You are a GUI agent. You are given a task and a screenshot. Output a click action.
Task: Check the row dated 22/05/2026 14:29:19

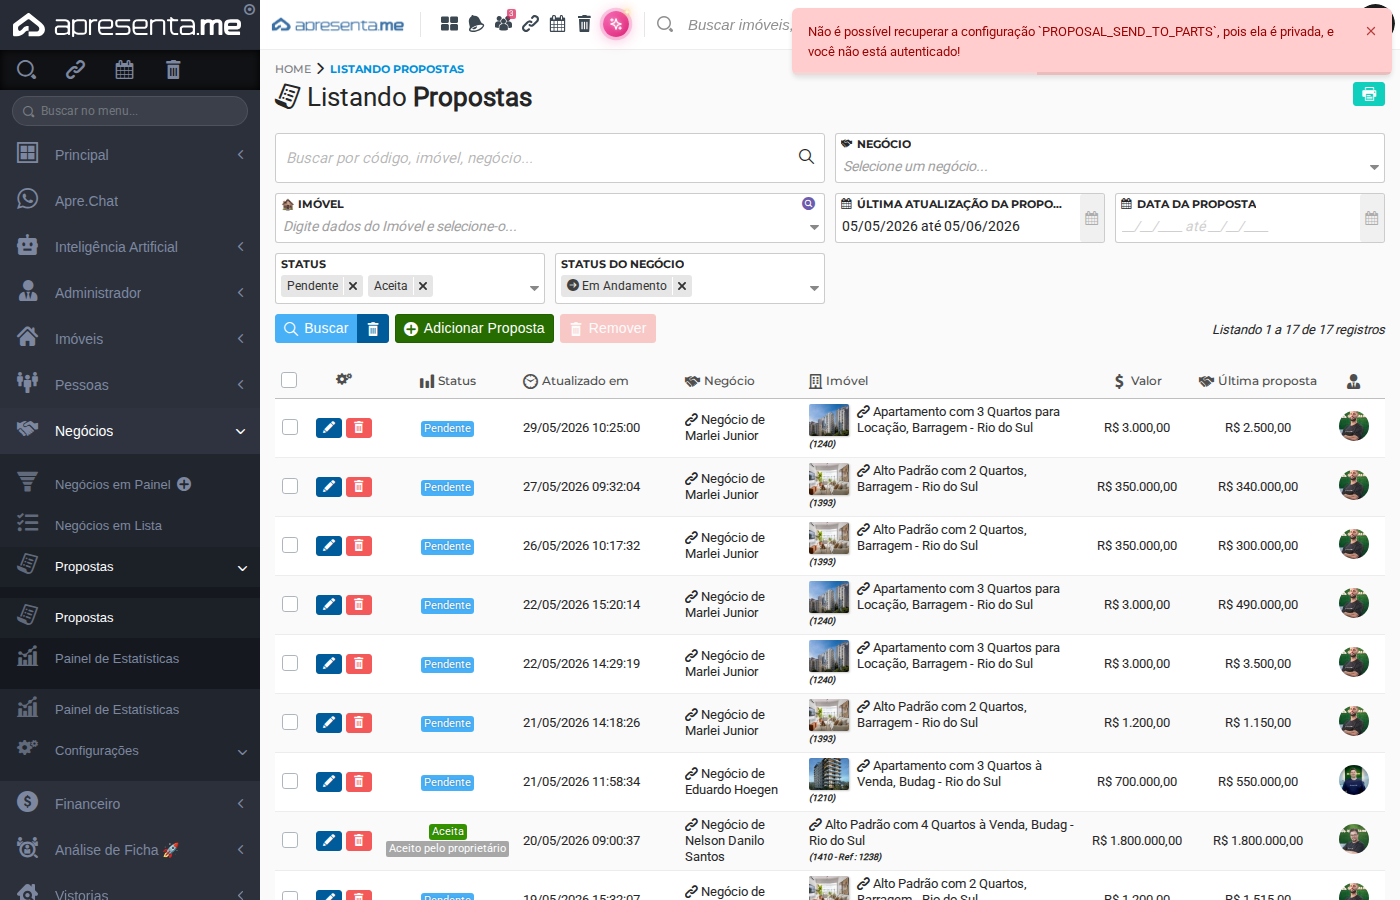290,663
